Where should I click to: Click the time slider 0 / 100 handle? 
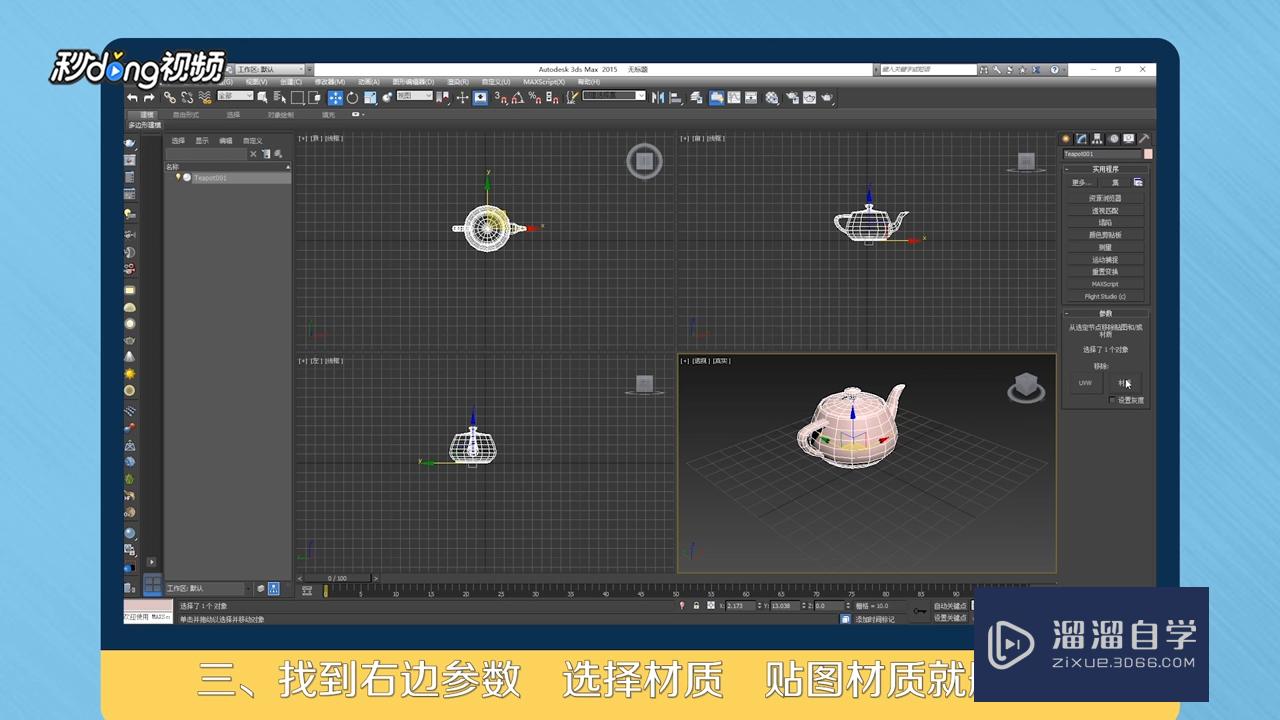(x=337, y=578)
